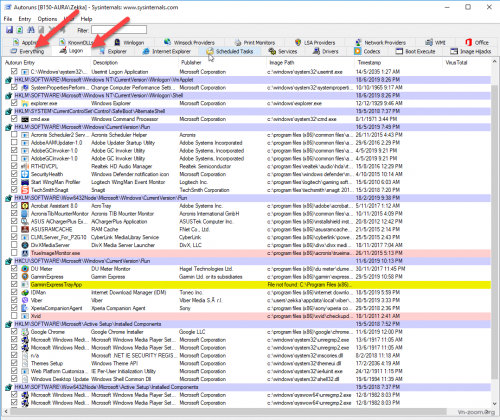Switch to the Image Hijacks tab

click(x=470, y=51)
